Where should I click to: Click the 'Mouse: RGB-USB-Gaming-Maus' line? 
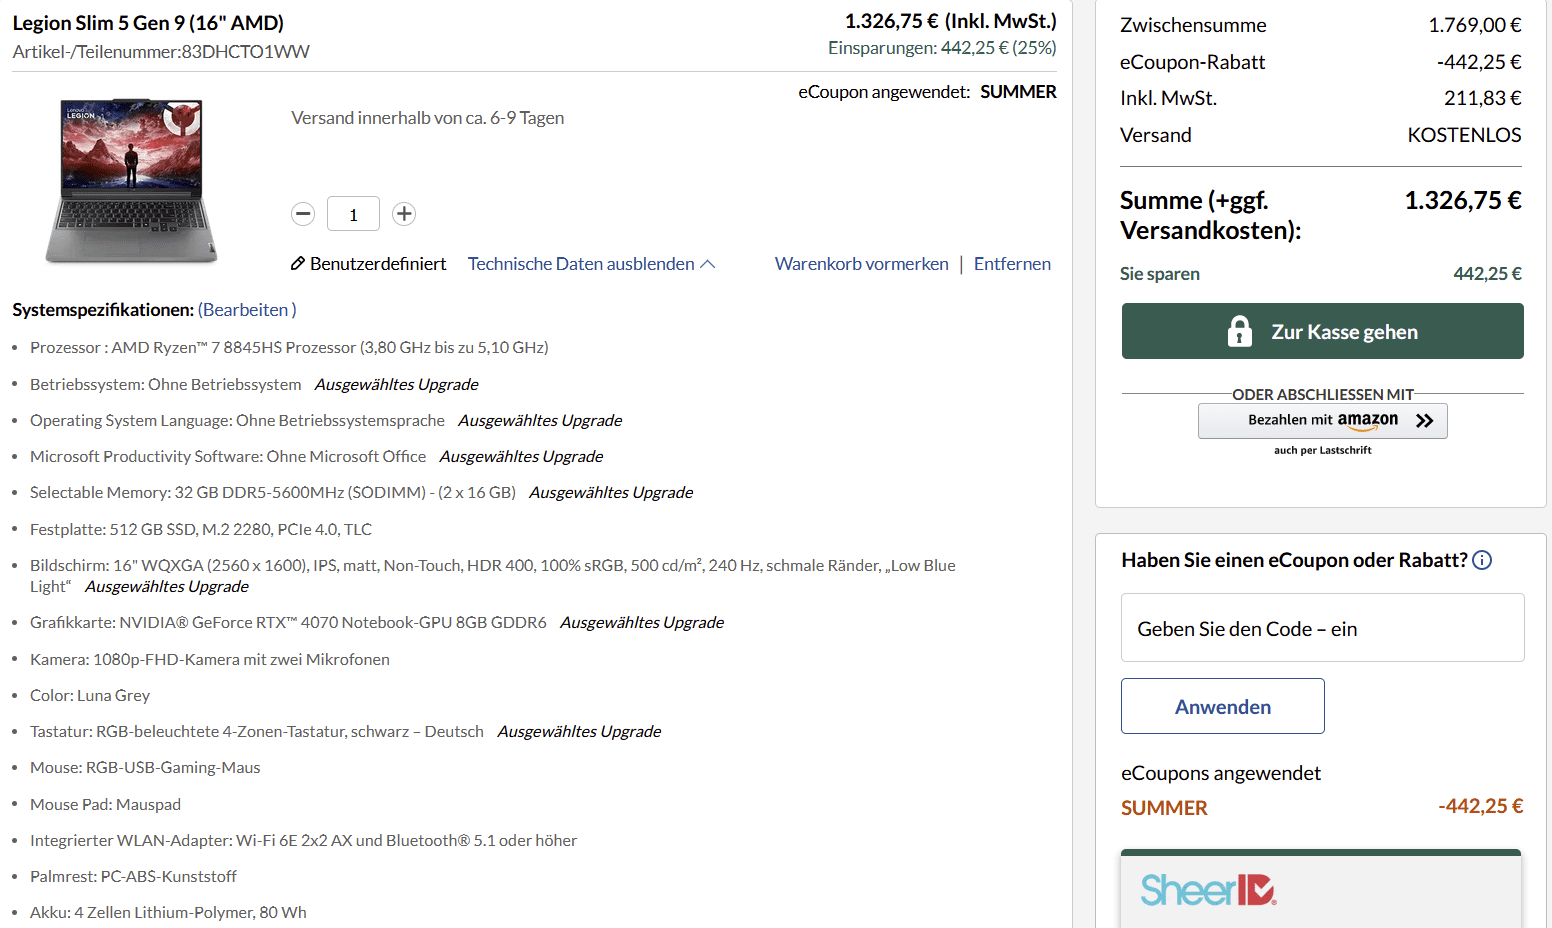tap(145, 767)
